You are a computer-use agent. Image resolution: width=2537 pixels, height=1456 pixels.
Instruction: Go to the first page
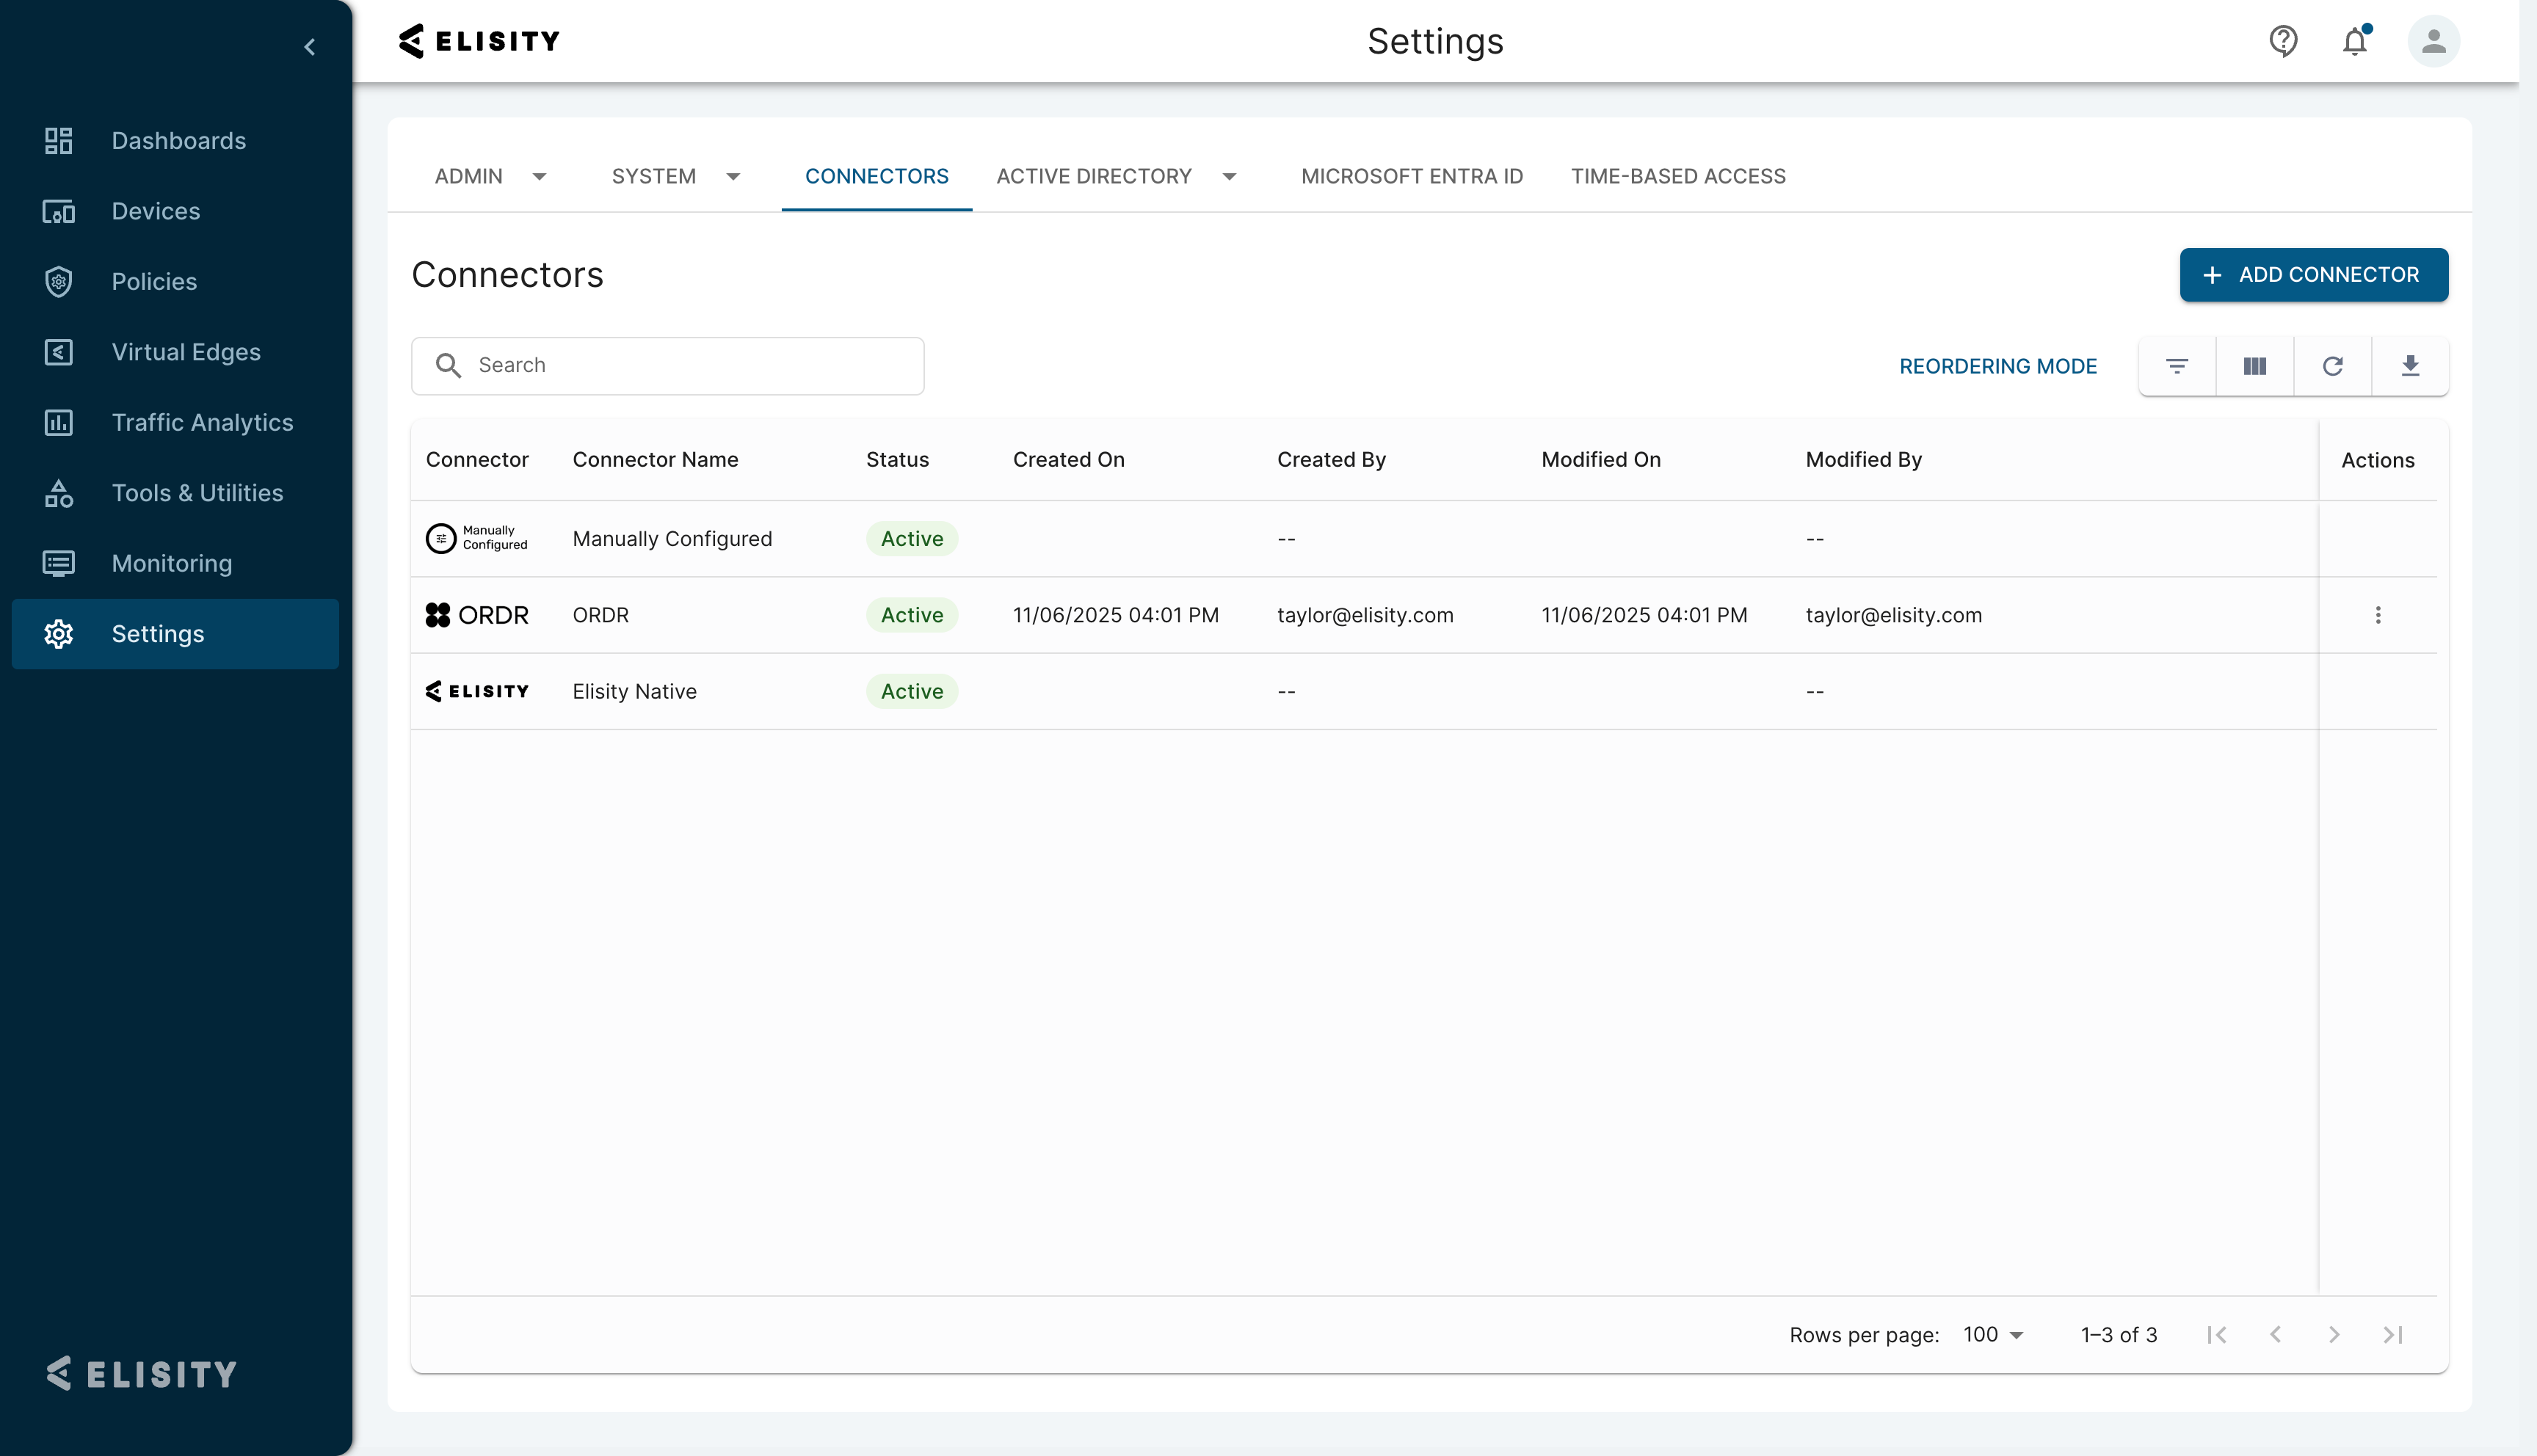point(2217,1335)
